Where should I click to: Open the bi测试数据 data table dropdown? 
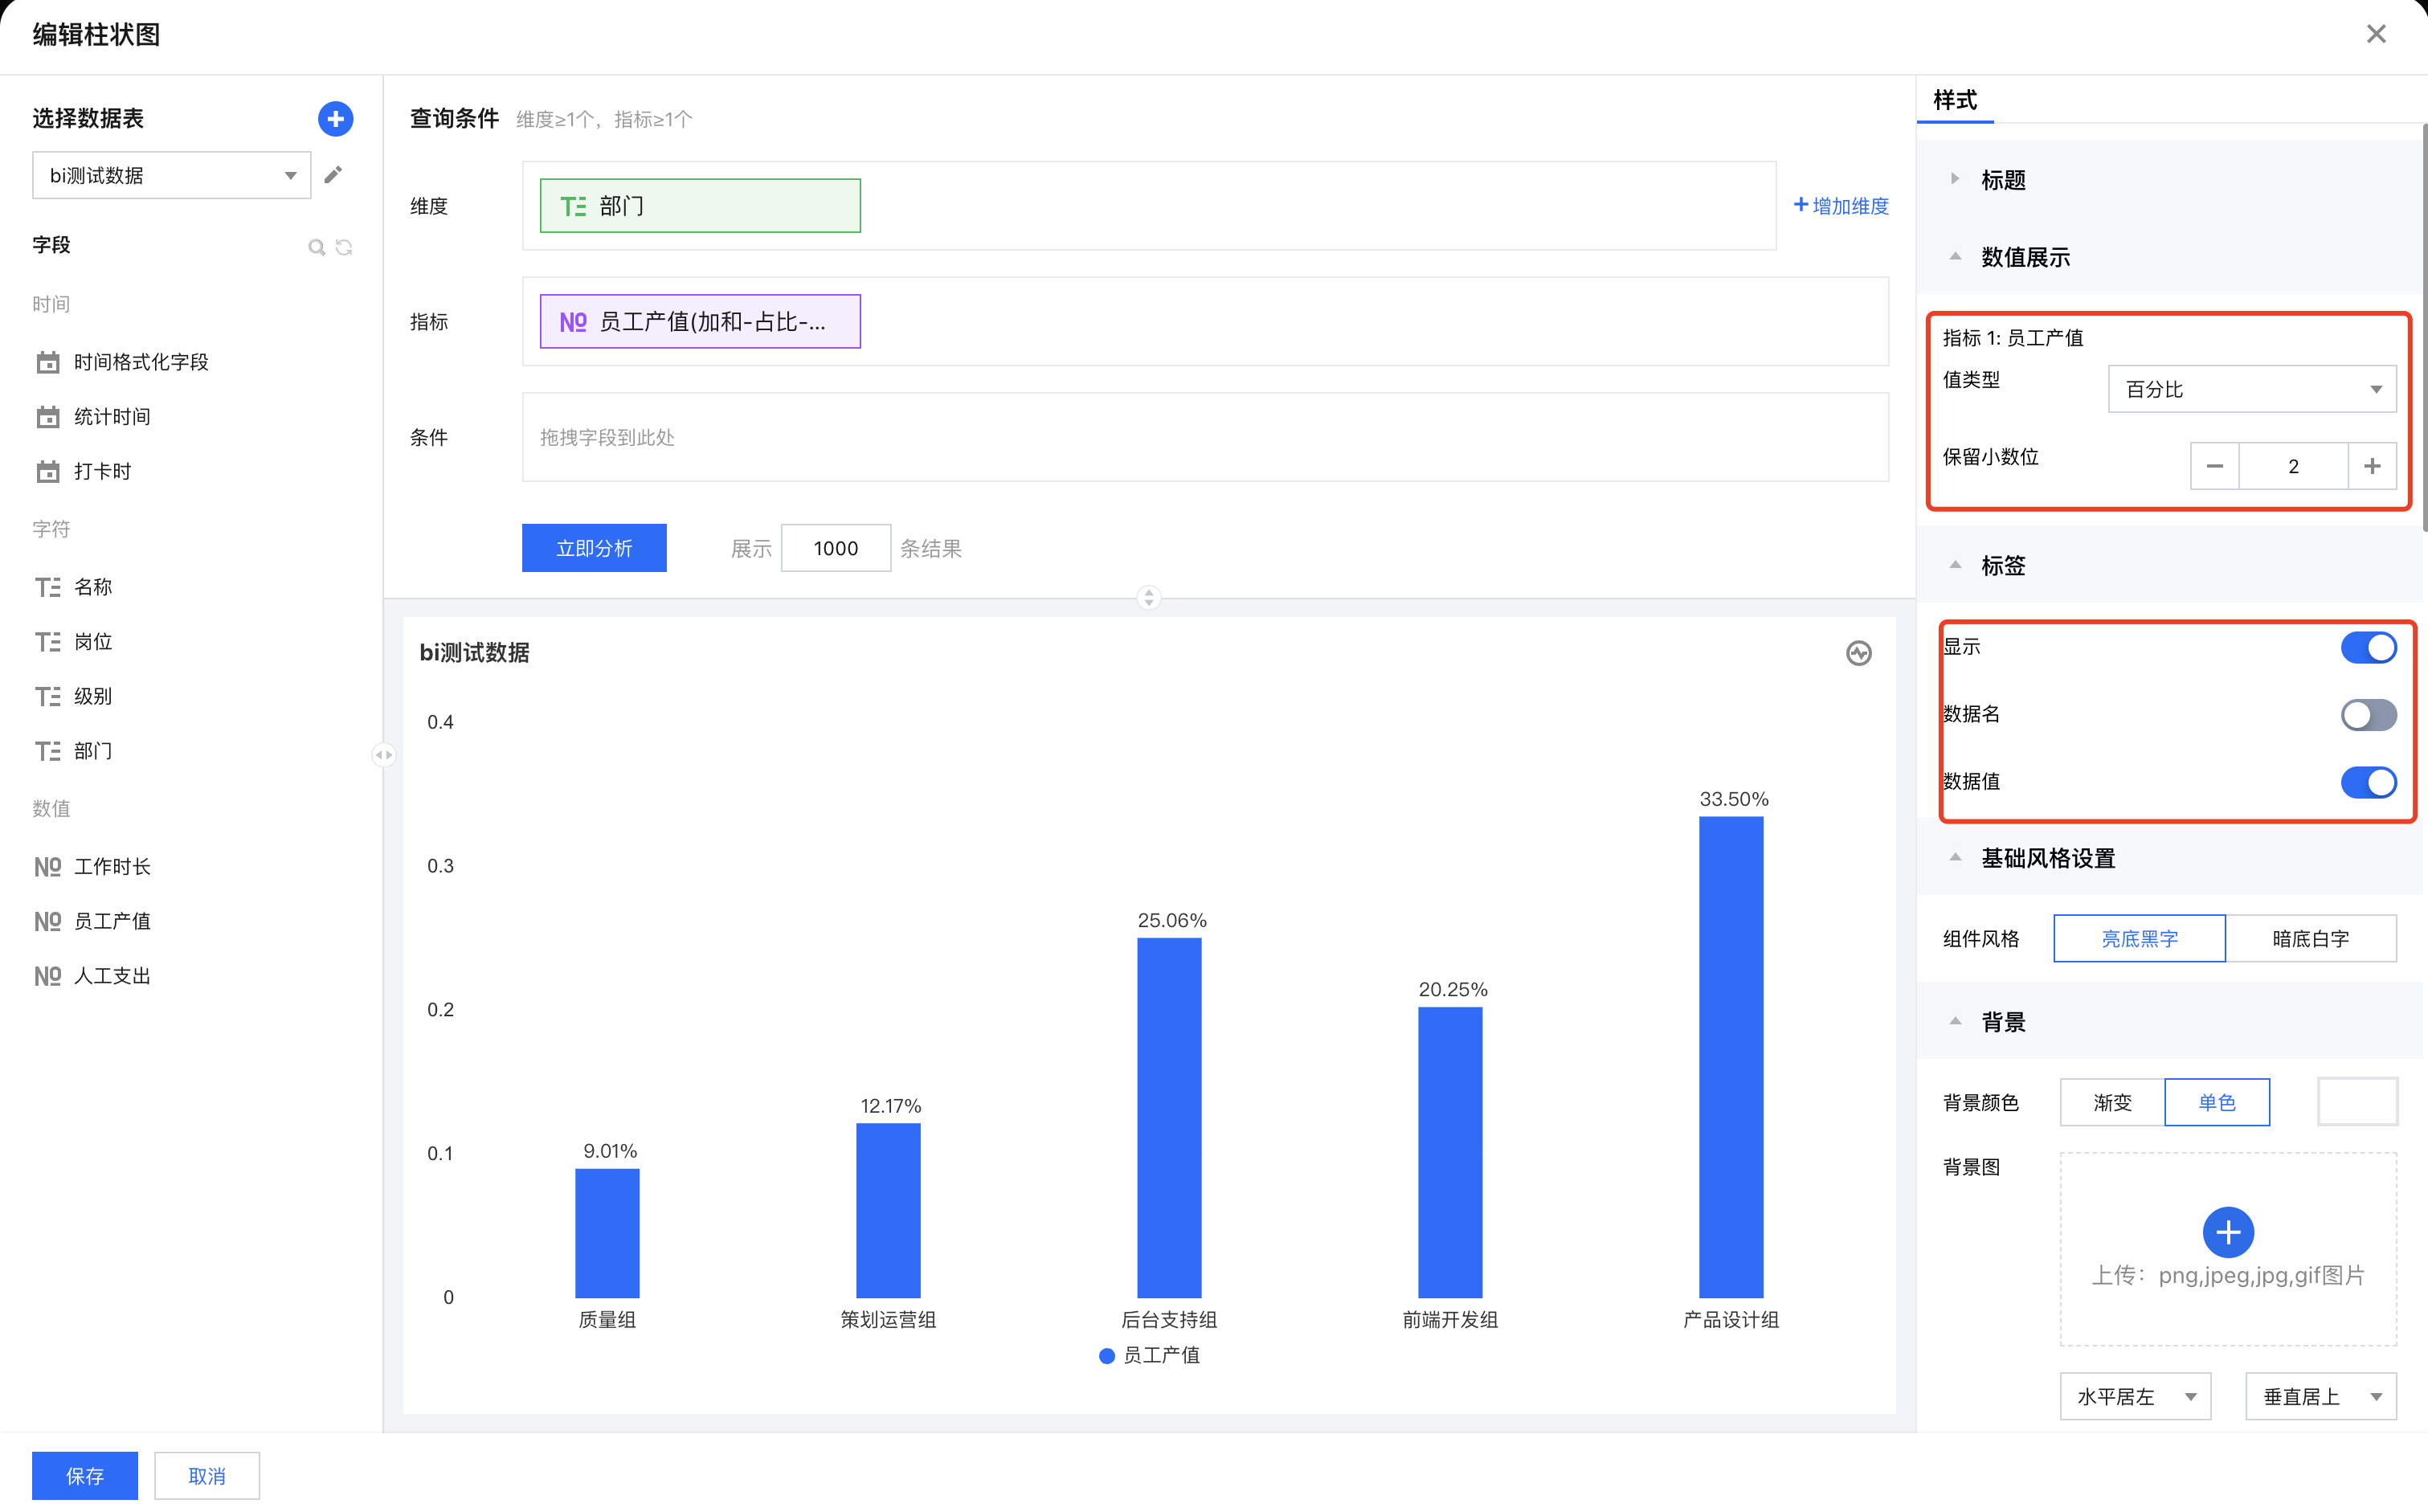click(171, 176)
